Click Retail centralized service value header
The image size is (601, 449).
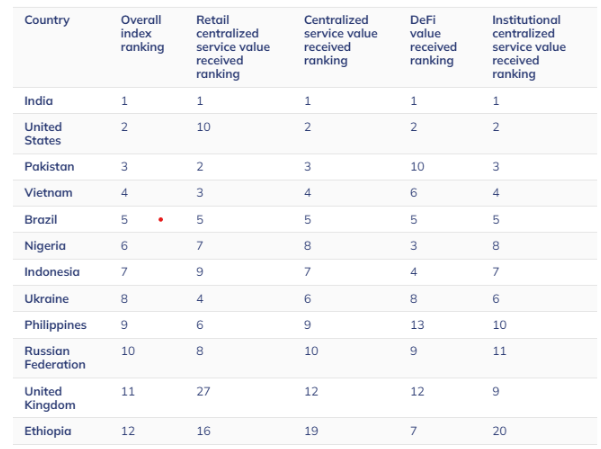(230, 47)
